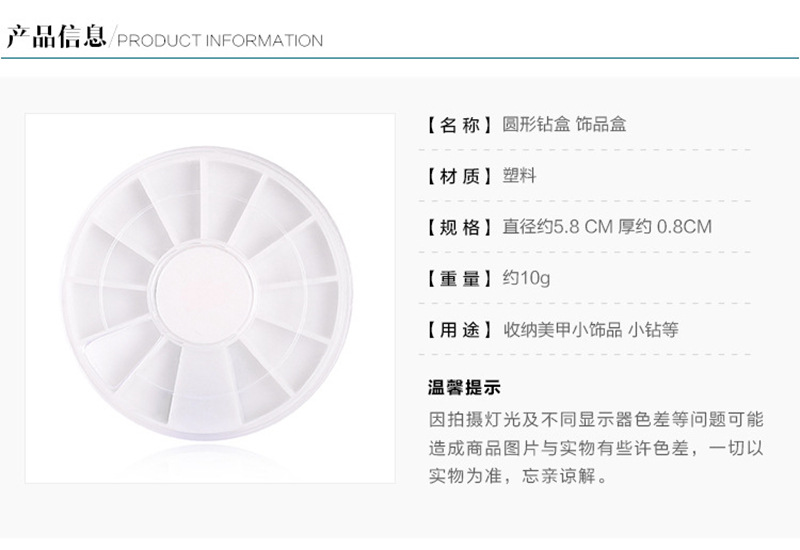Click the 约10g weight value
The width and height of the screenshot is (800, 550).
pos(526,278)
